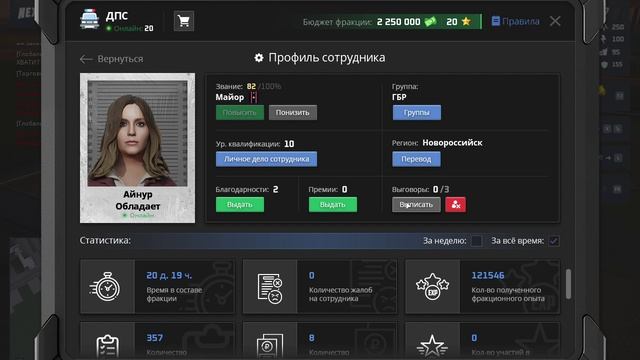Screen dimensions: 640x360
Task: Open the Правила rules link
Action: (516, 21)
